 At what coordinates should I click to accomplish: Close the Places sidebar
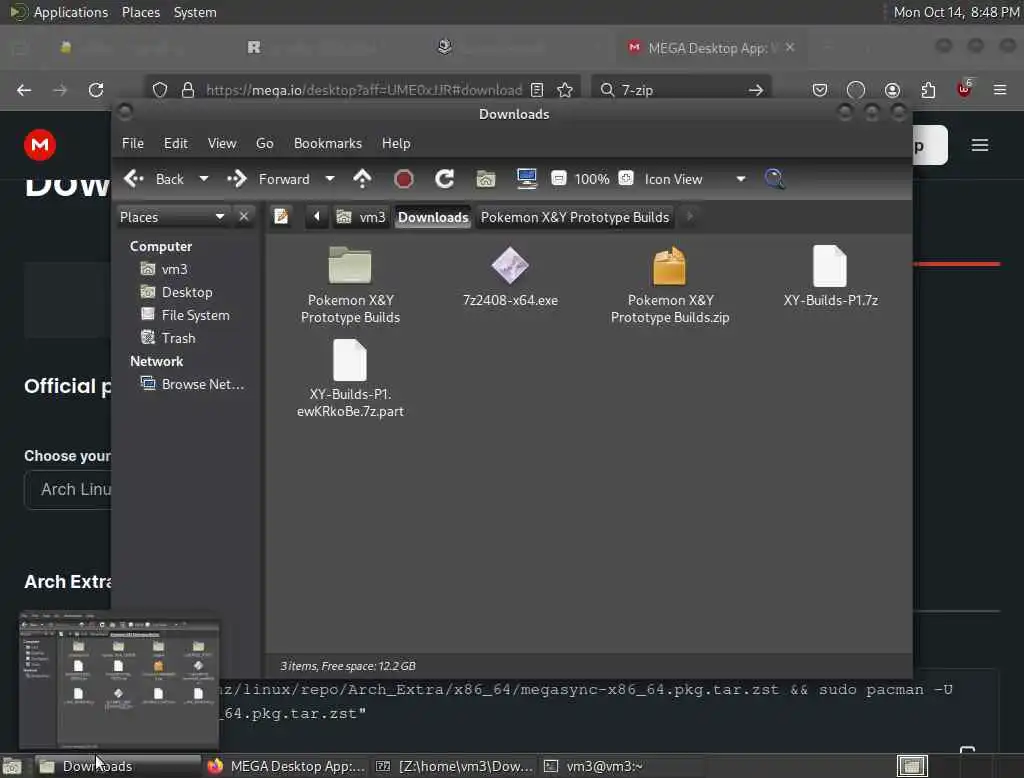point(244,216)
